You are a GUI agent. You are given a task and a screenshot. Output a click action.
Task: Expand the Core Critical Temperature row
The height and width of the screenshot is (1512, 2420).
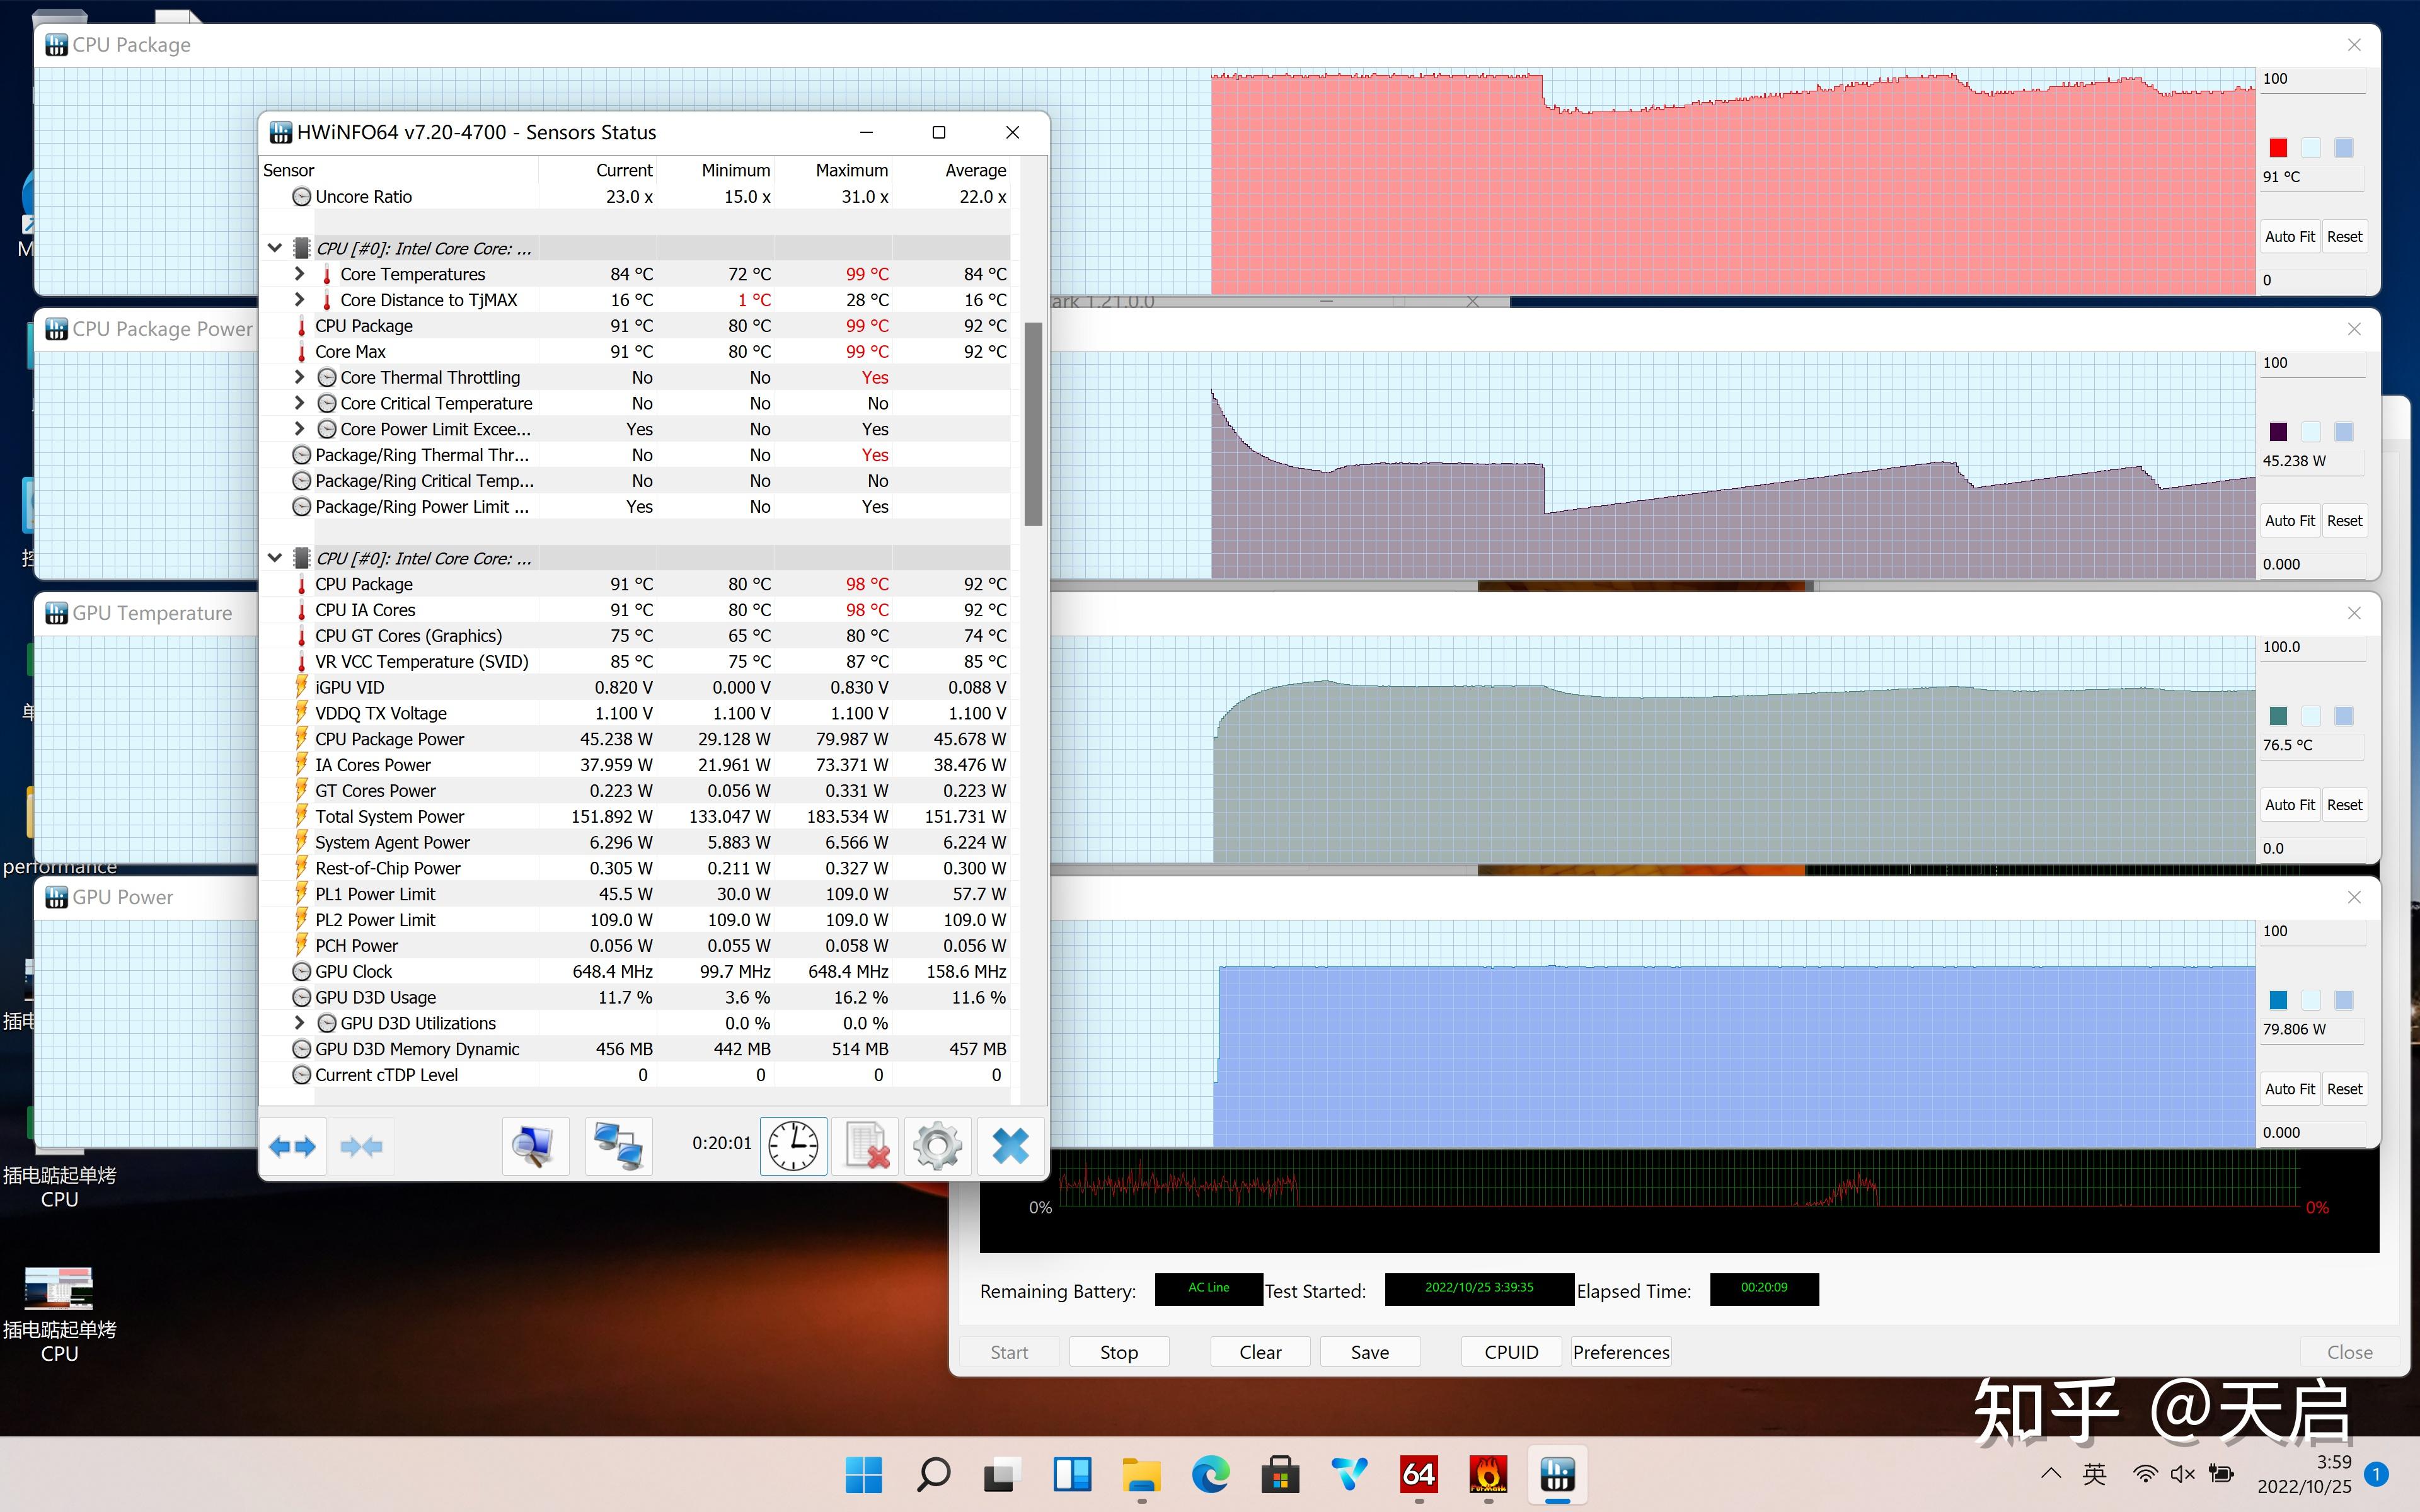[299, 403]
